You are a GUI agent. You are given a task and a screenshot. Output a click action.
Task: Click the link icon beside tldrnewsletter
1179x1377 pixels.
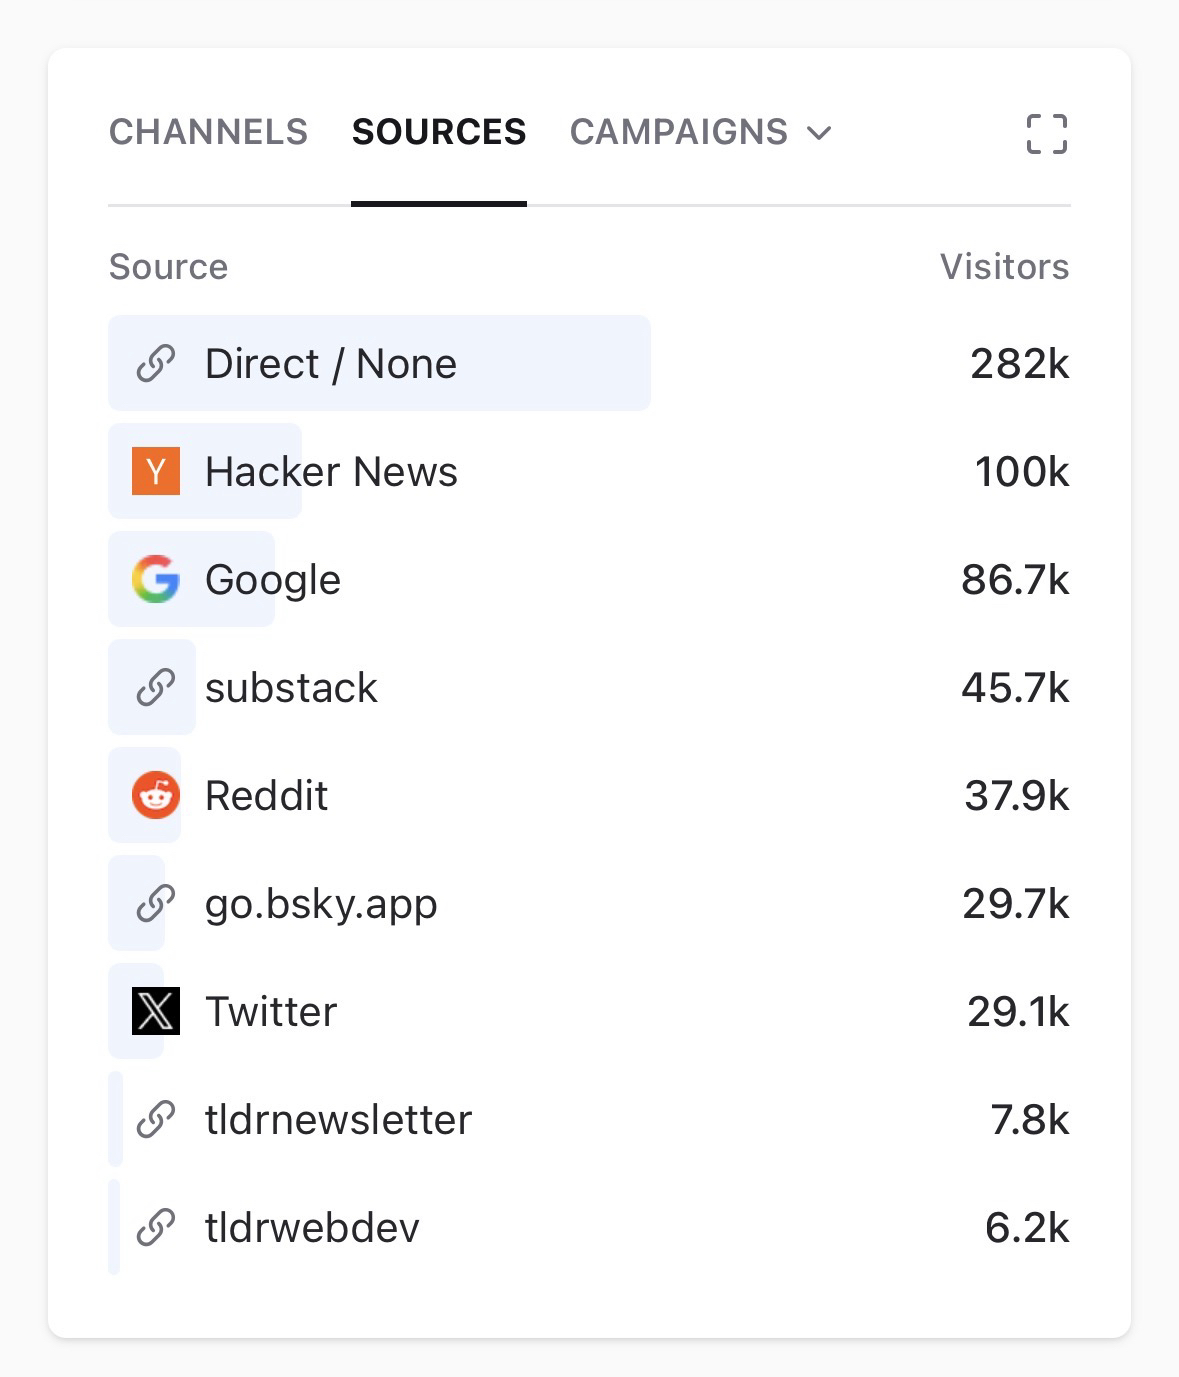point(156,1119)
